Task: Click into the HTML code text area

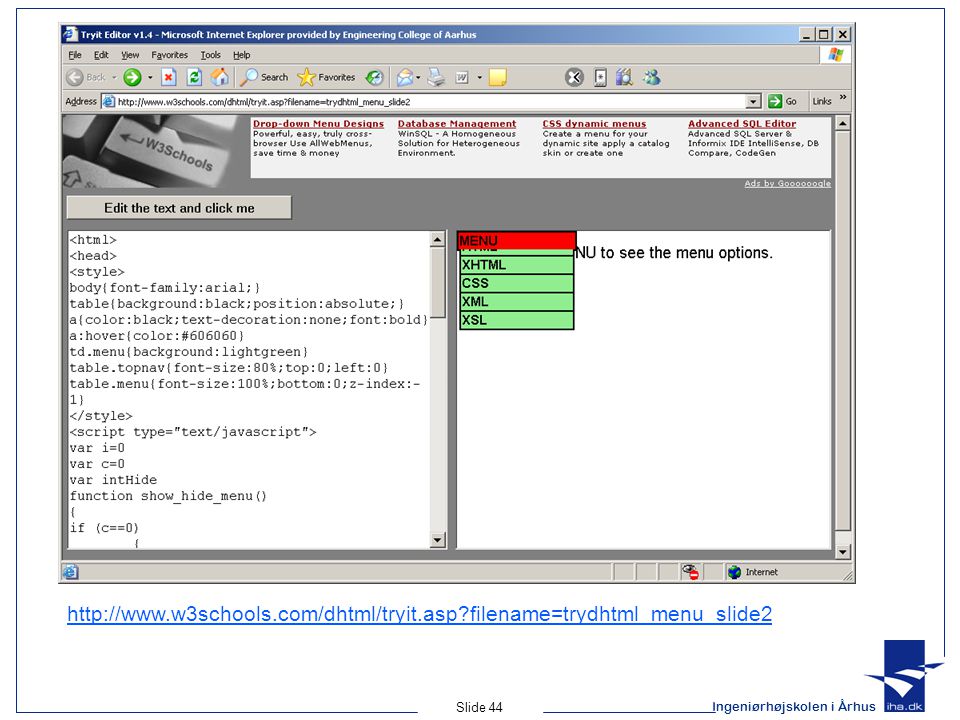Action: click(x=249, y=389)
